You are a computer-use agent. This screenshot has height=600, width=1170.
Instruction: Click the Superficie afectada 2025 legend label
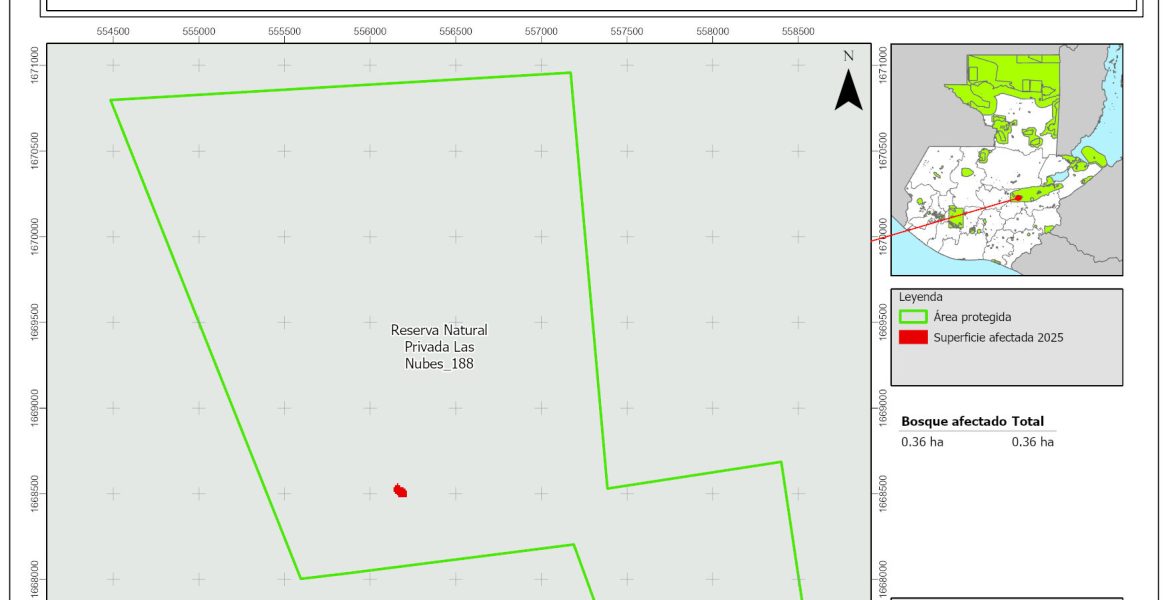(x=998, y=338)
